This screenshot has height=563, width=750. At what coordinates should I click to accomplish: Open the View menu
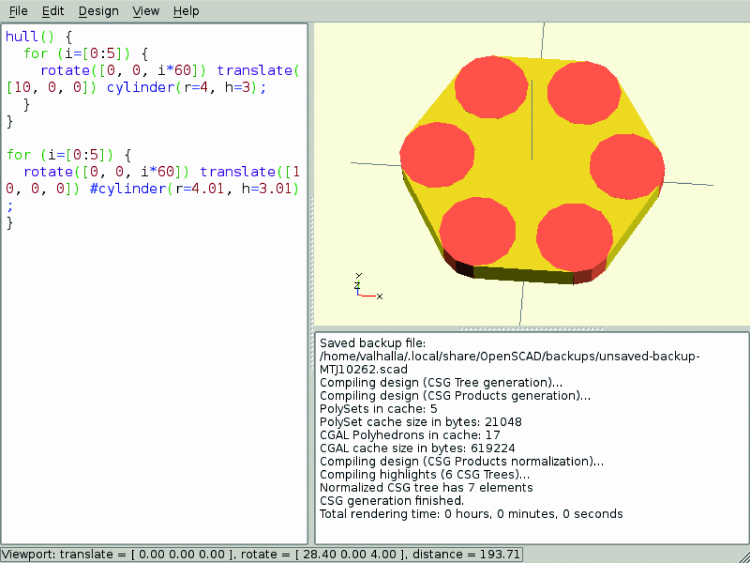pyautogui.click(x=146, y=11)
